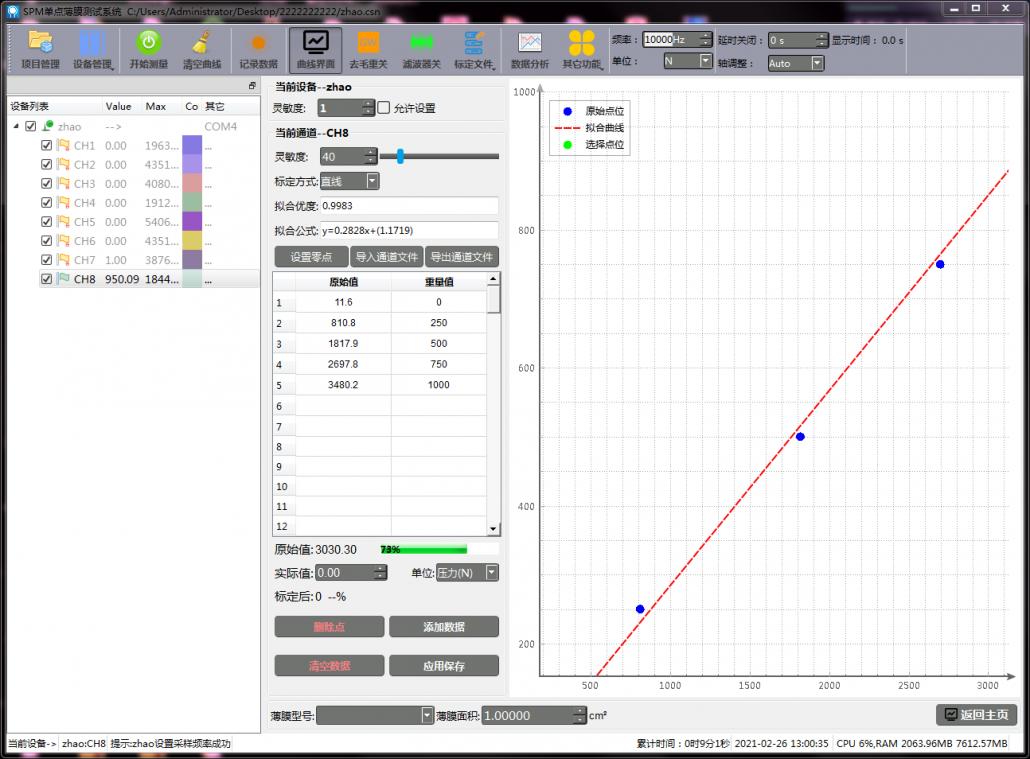Clear the curve using 清空曲线
Viewport: 1030px width, 759px height.
point(202,50)
